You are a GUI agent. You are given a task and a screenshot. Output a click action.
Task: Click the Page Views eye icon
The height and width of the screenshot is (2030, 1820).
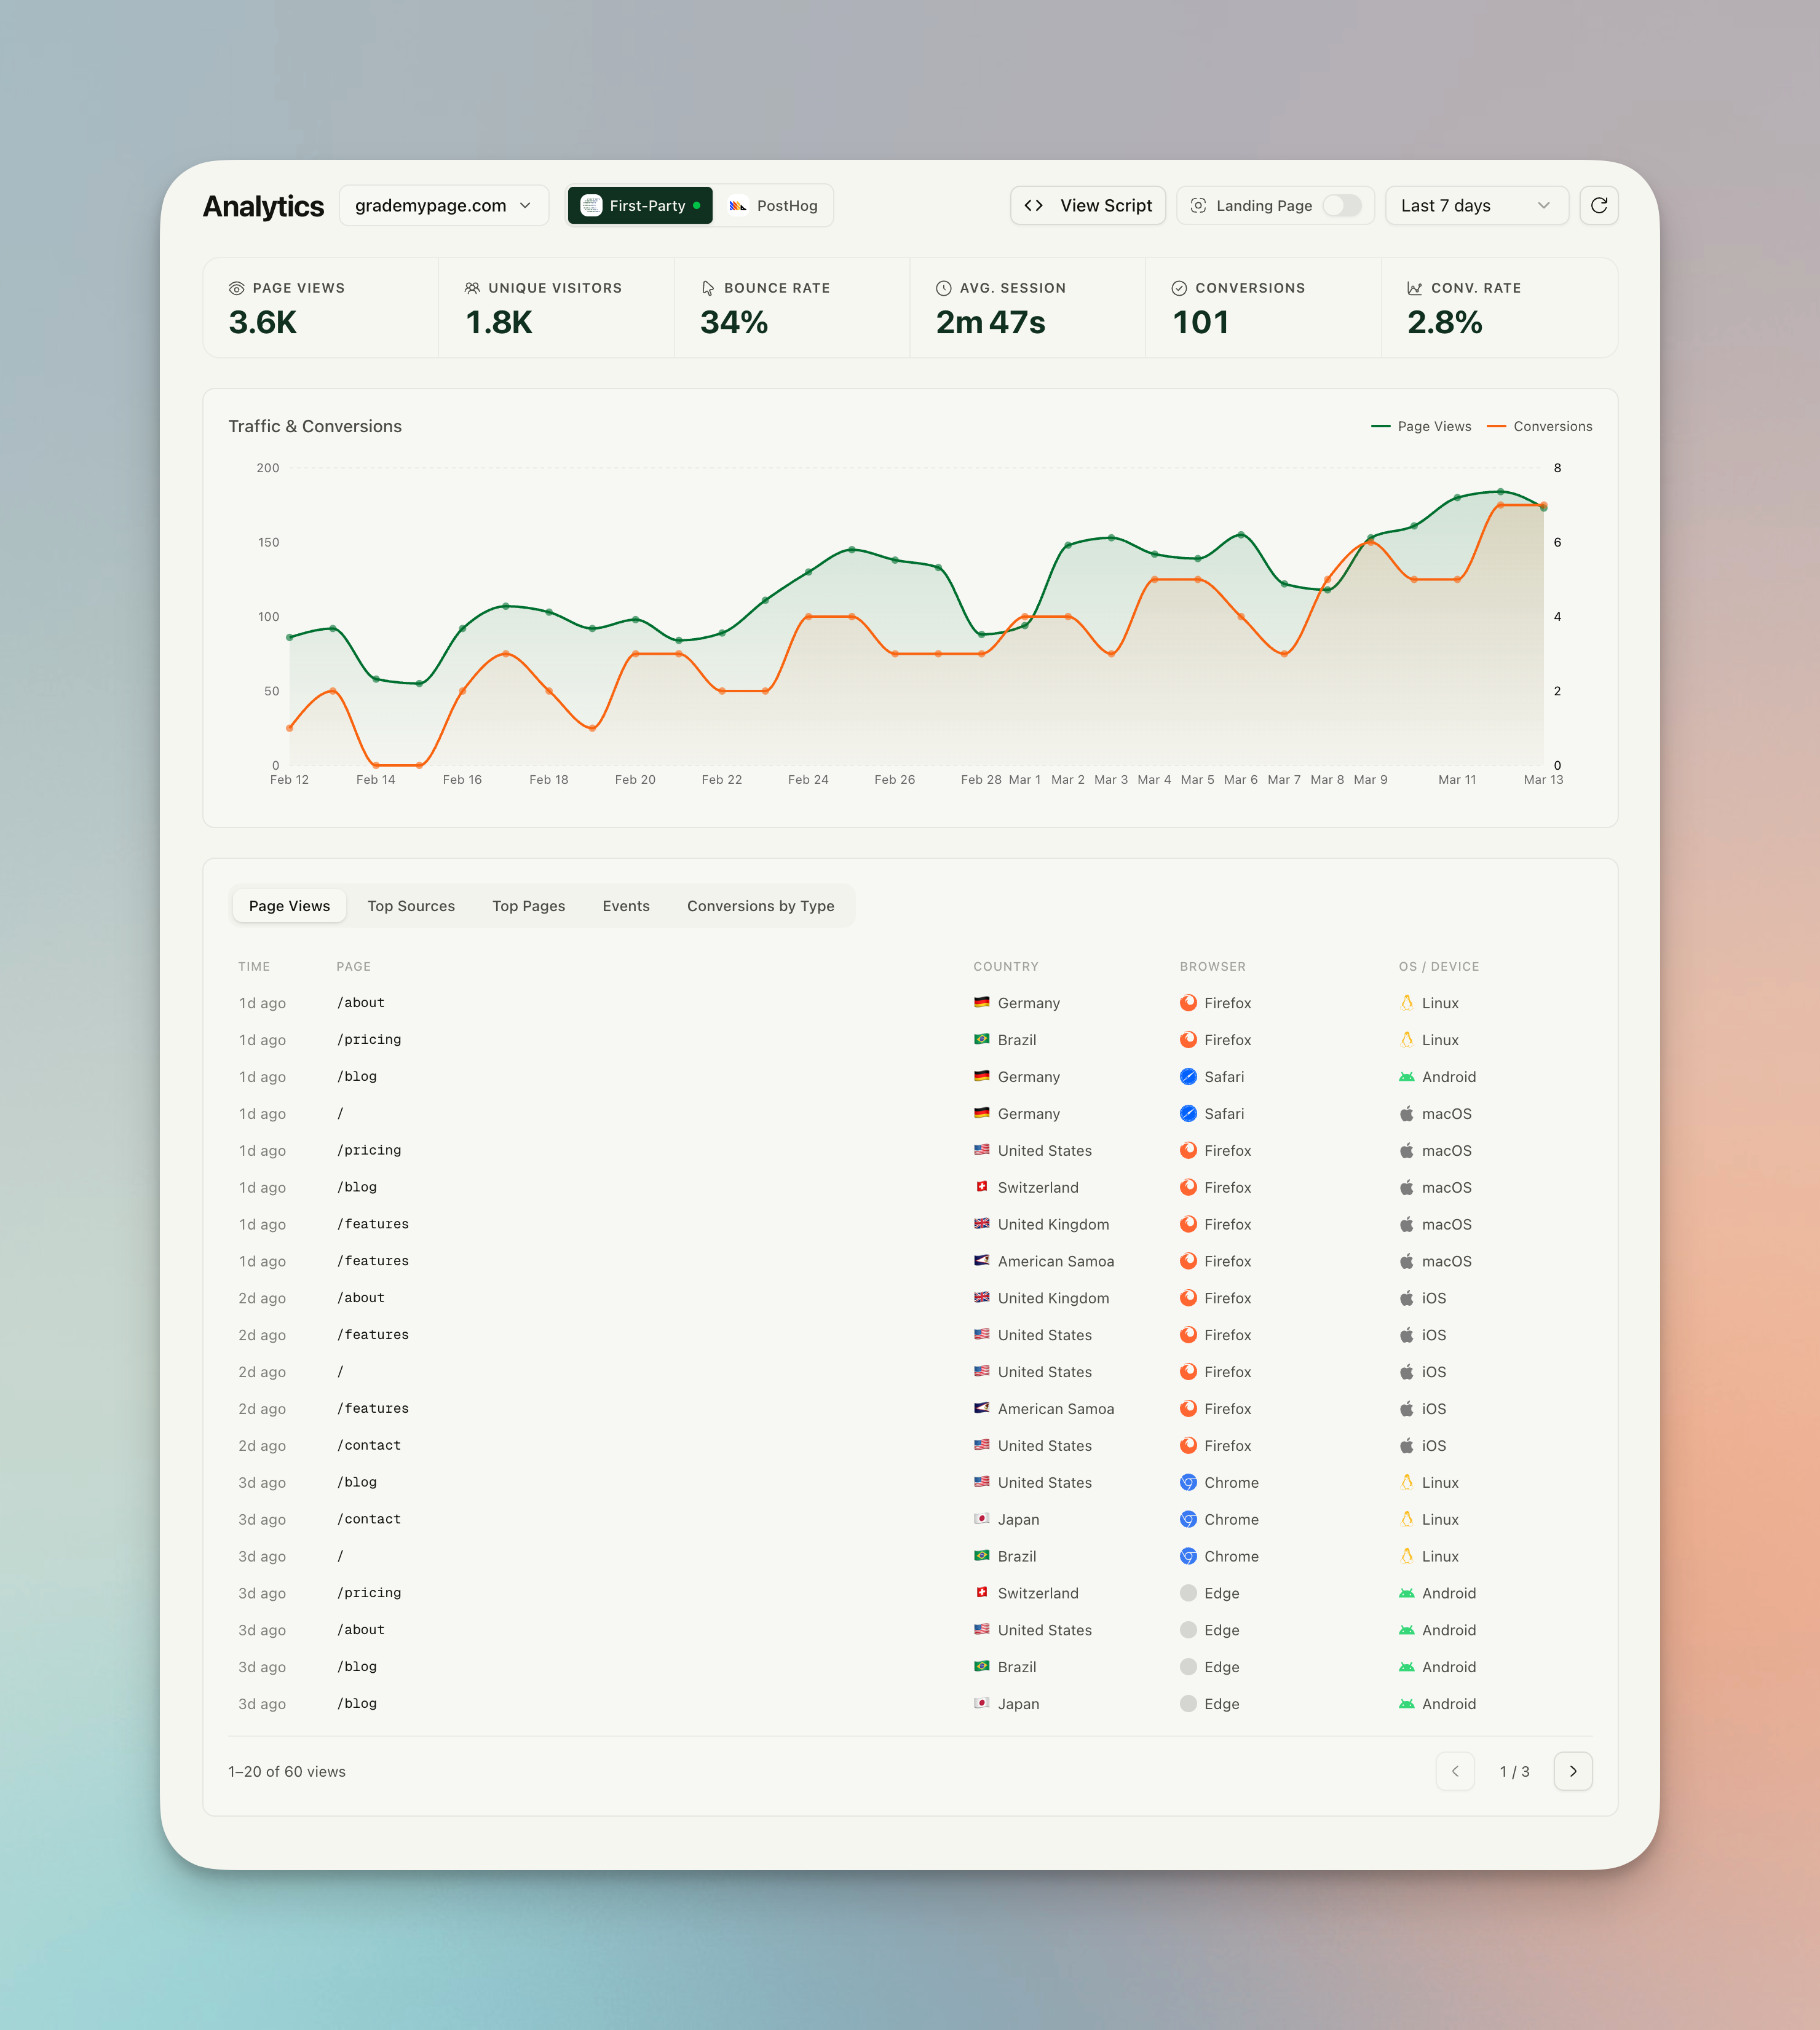click(237, 288)
